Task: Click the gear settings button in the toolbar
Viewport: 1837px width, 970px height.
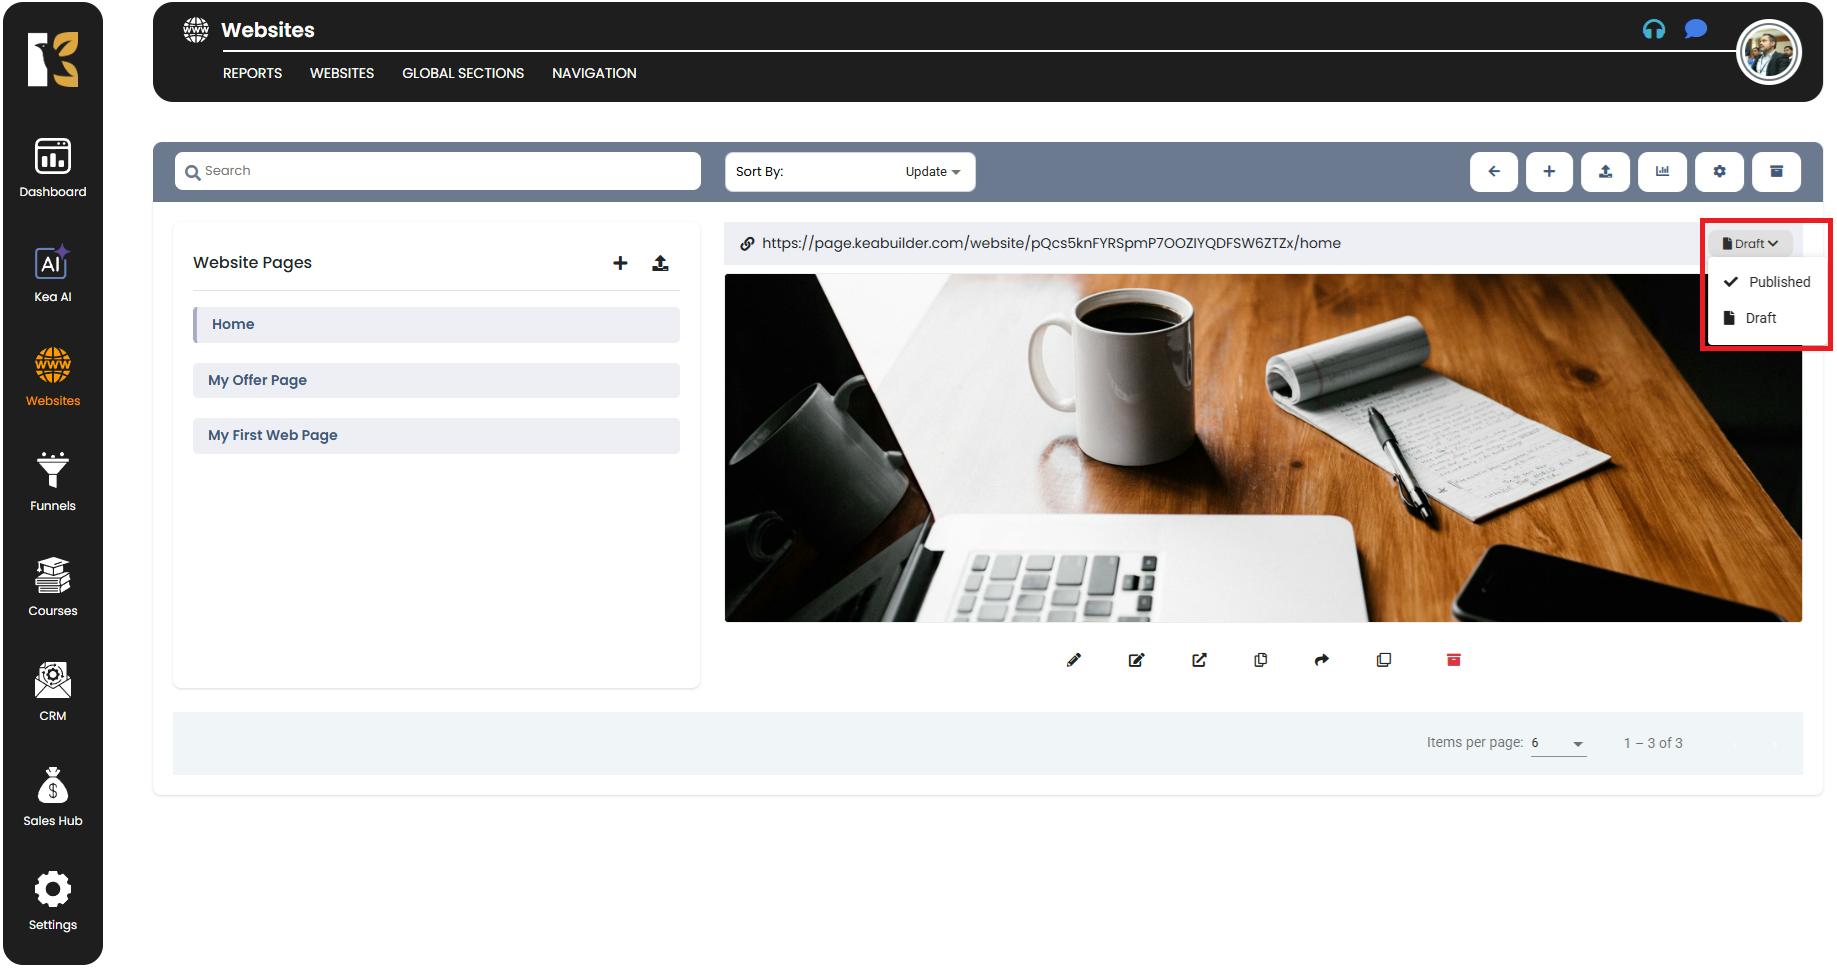Action: (x=1718, y=172)
